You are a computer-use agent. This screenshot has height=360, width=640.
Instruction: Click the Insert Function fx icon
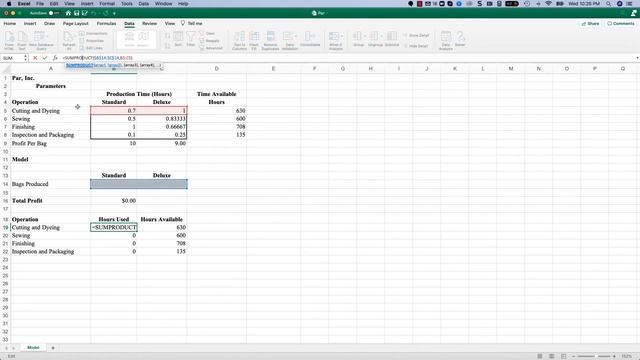point(55,58)
